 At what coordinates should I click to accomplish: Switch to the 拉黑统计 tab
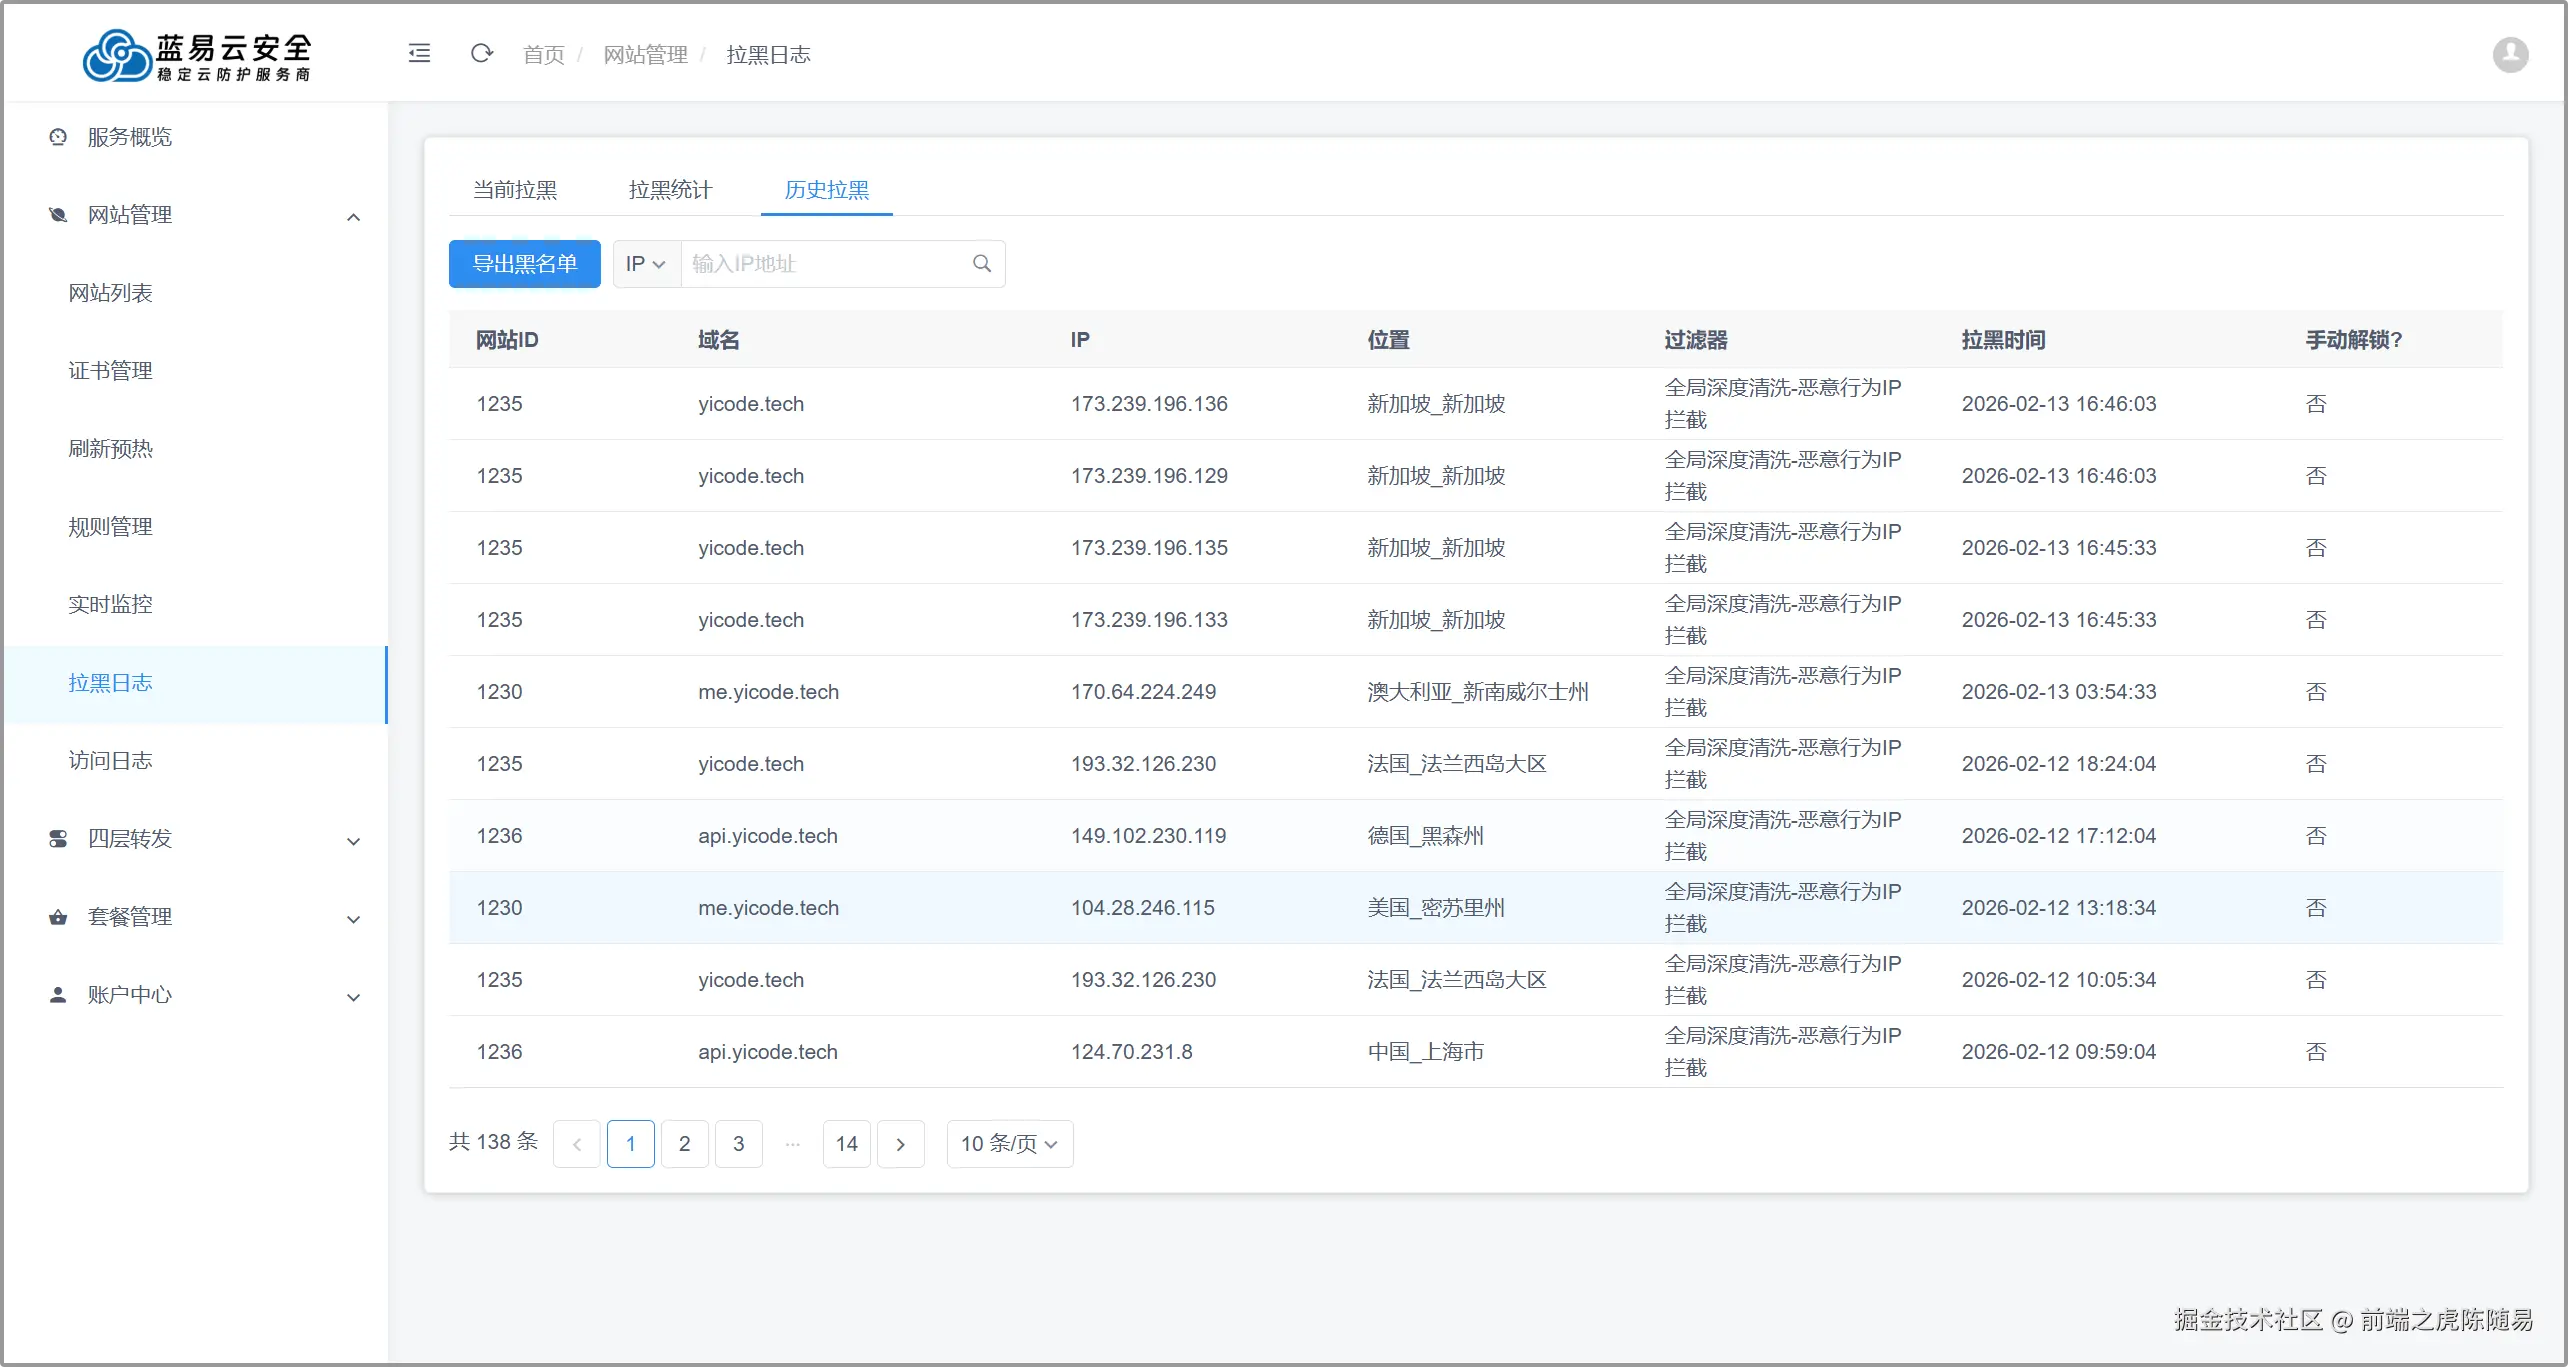pyautogui.click(x=670, y=190)
